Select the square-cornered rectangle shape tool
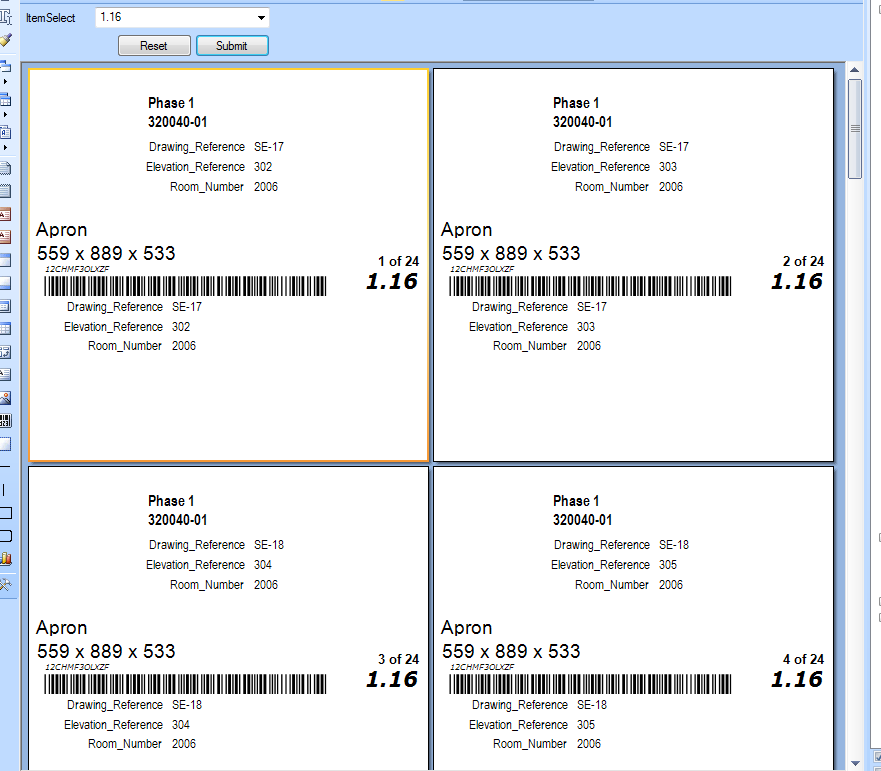This screenshot has width=881, height=771. click(6, 513)
